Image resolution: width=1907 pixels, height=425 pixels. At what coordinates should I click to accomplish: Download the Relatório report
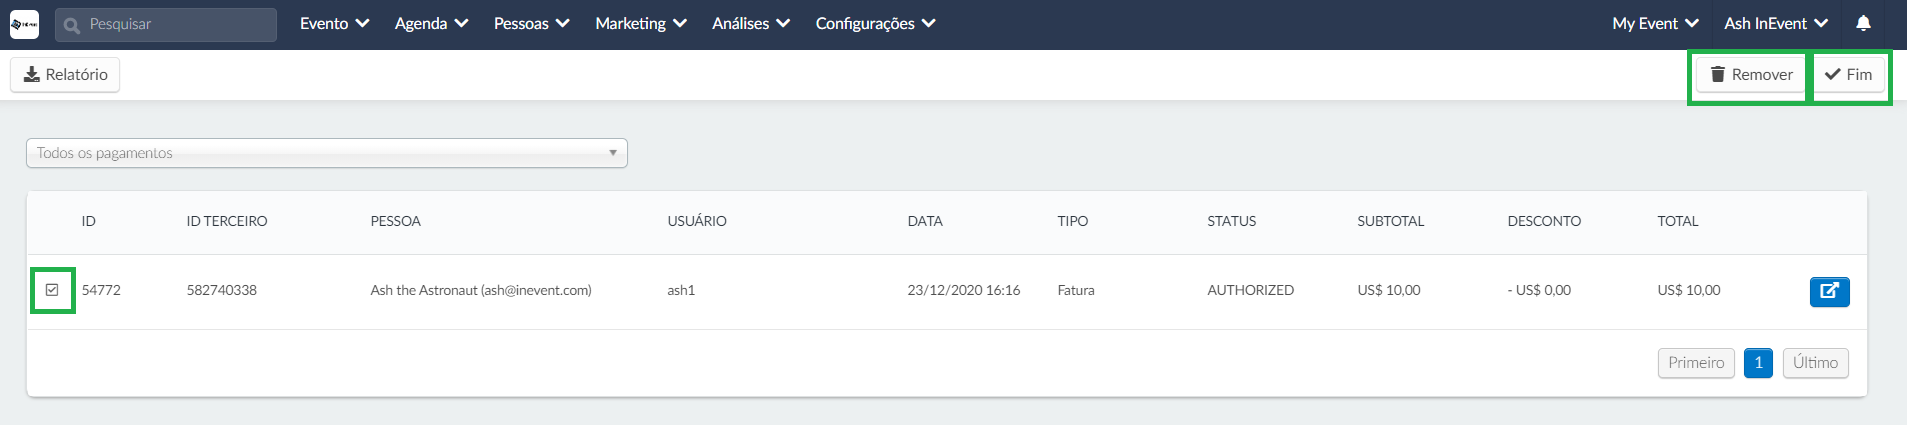(x=65, y=75)
